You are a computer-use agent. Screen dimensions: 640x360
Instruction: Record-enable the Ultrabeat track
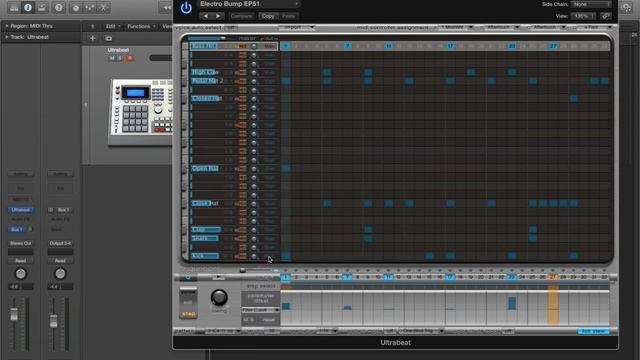tap(130, 58)
